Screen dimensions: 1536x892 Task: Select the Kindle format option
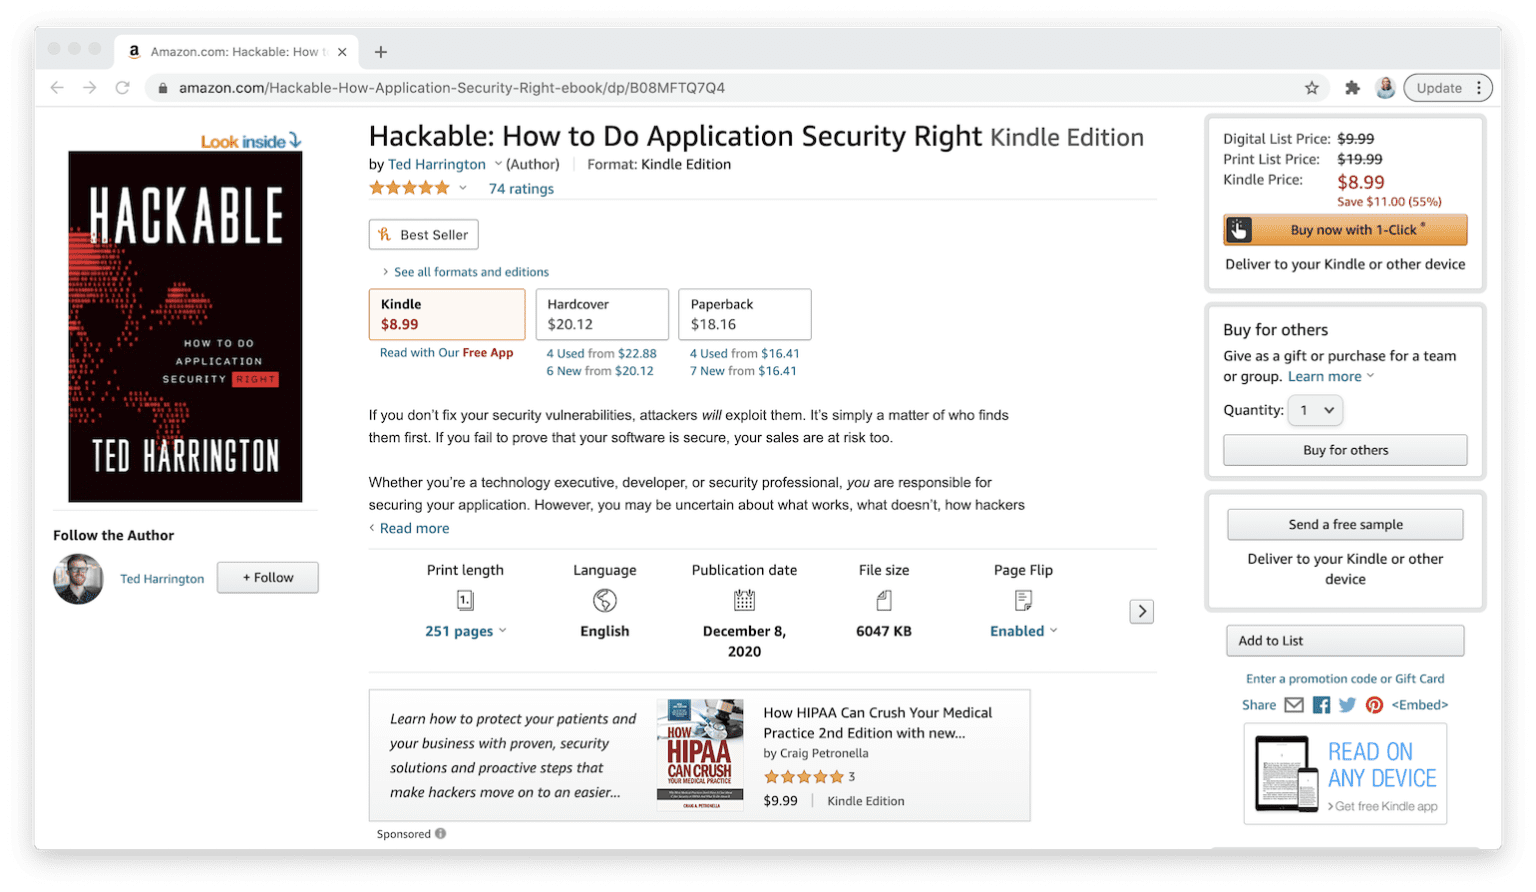446,314
